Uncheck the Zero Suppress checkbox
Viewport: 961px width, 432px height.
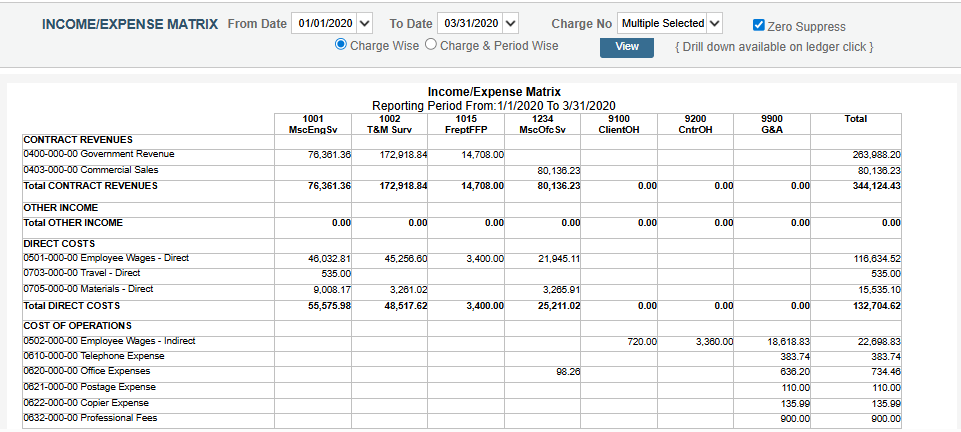pyautogui.click(x=759, y=25)
